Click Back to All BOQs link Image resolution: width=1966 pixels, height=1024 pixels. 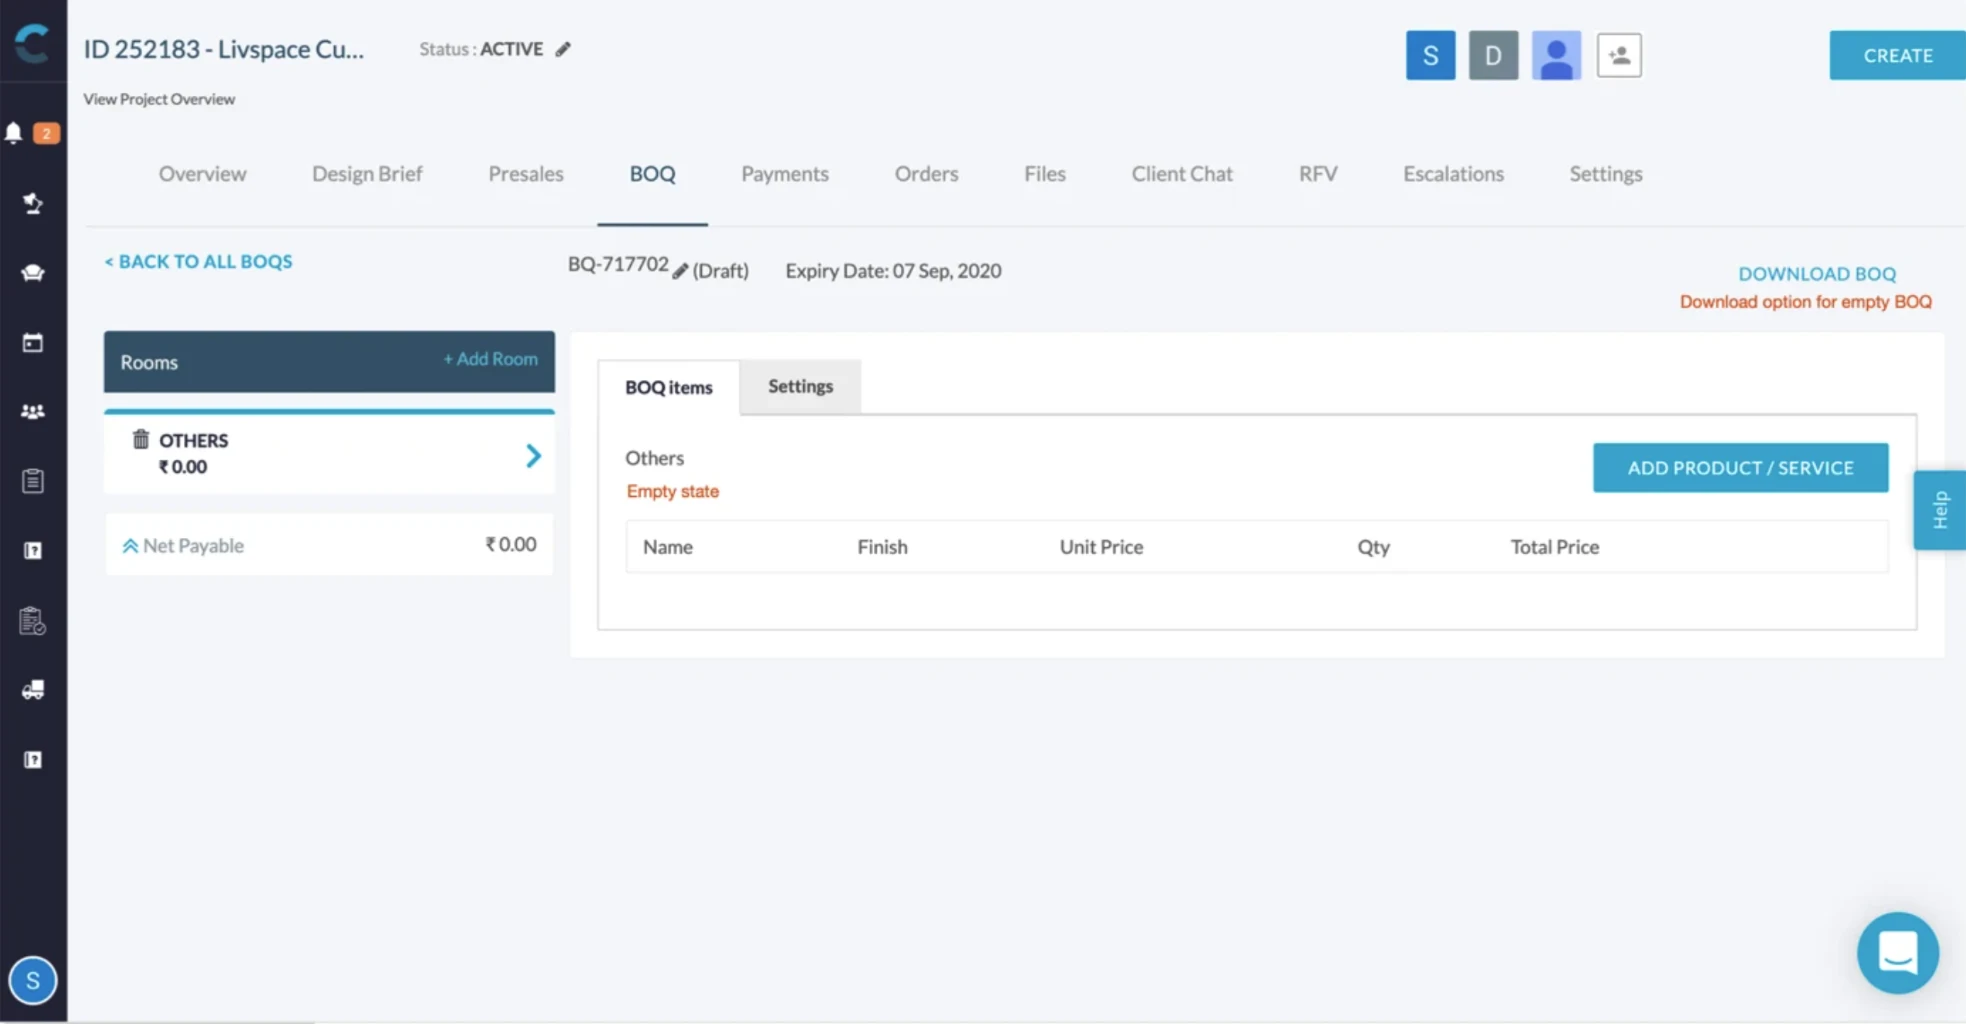tap(198, 261)
